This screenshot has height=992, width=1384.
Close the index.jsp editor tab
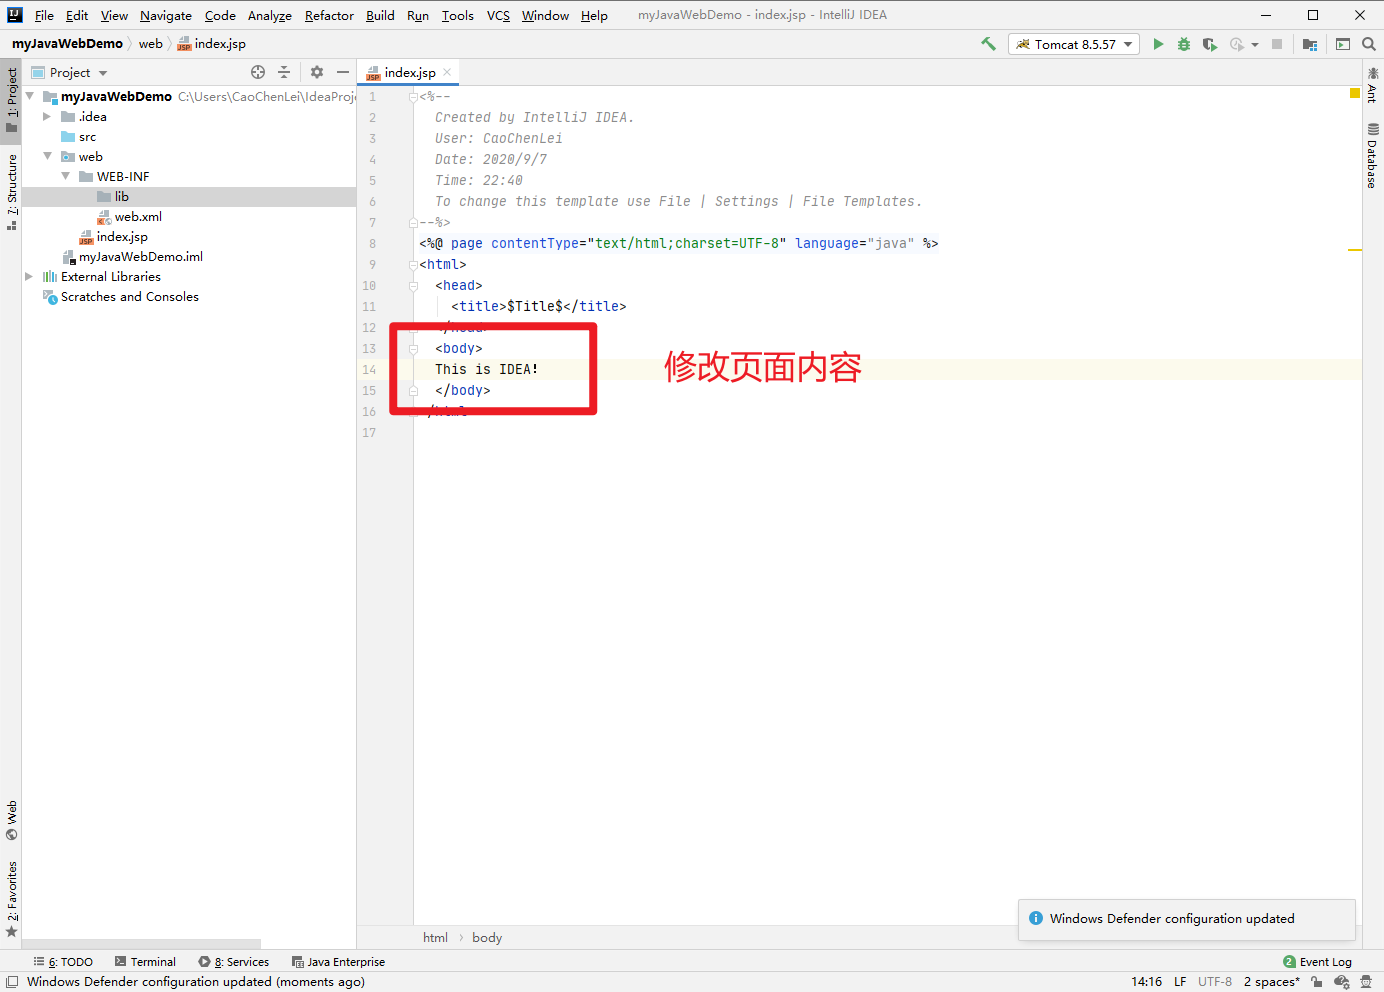(447, 72)
